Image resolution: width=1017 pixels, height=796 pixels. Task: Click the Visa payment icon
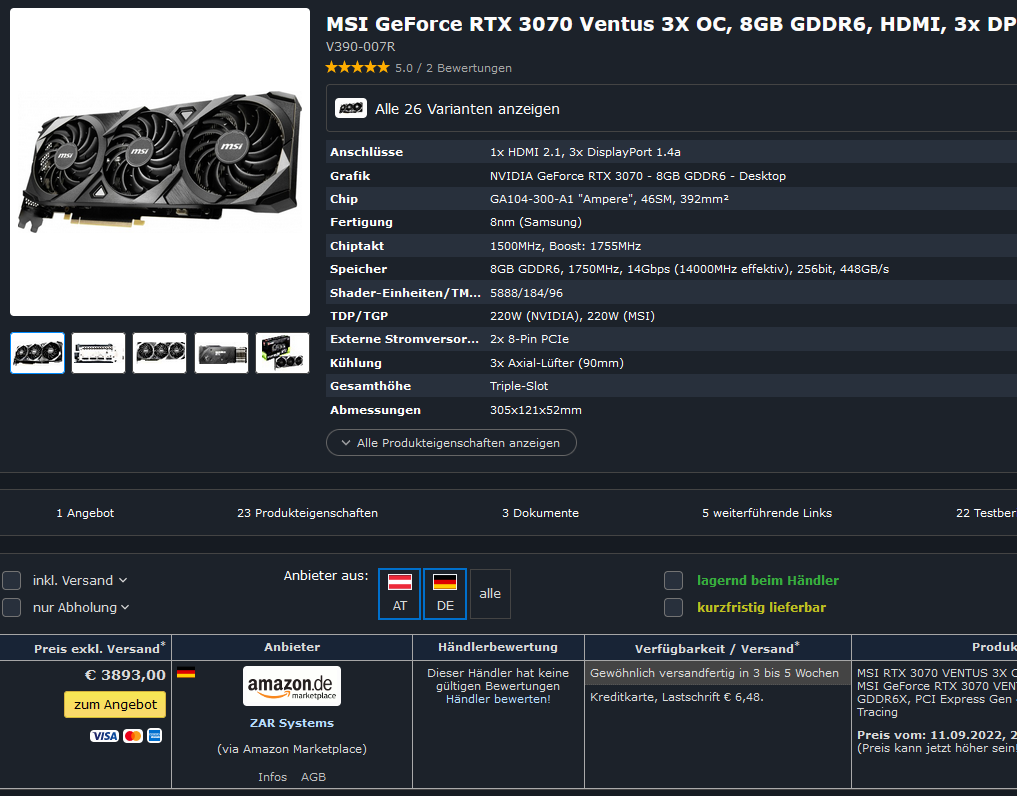[104, 736]
